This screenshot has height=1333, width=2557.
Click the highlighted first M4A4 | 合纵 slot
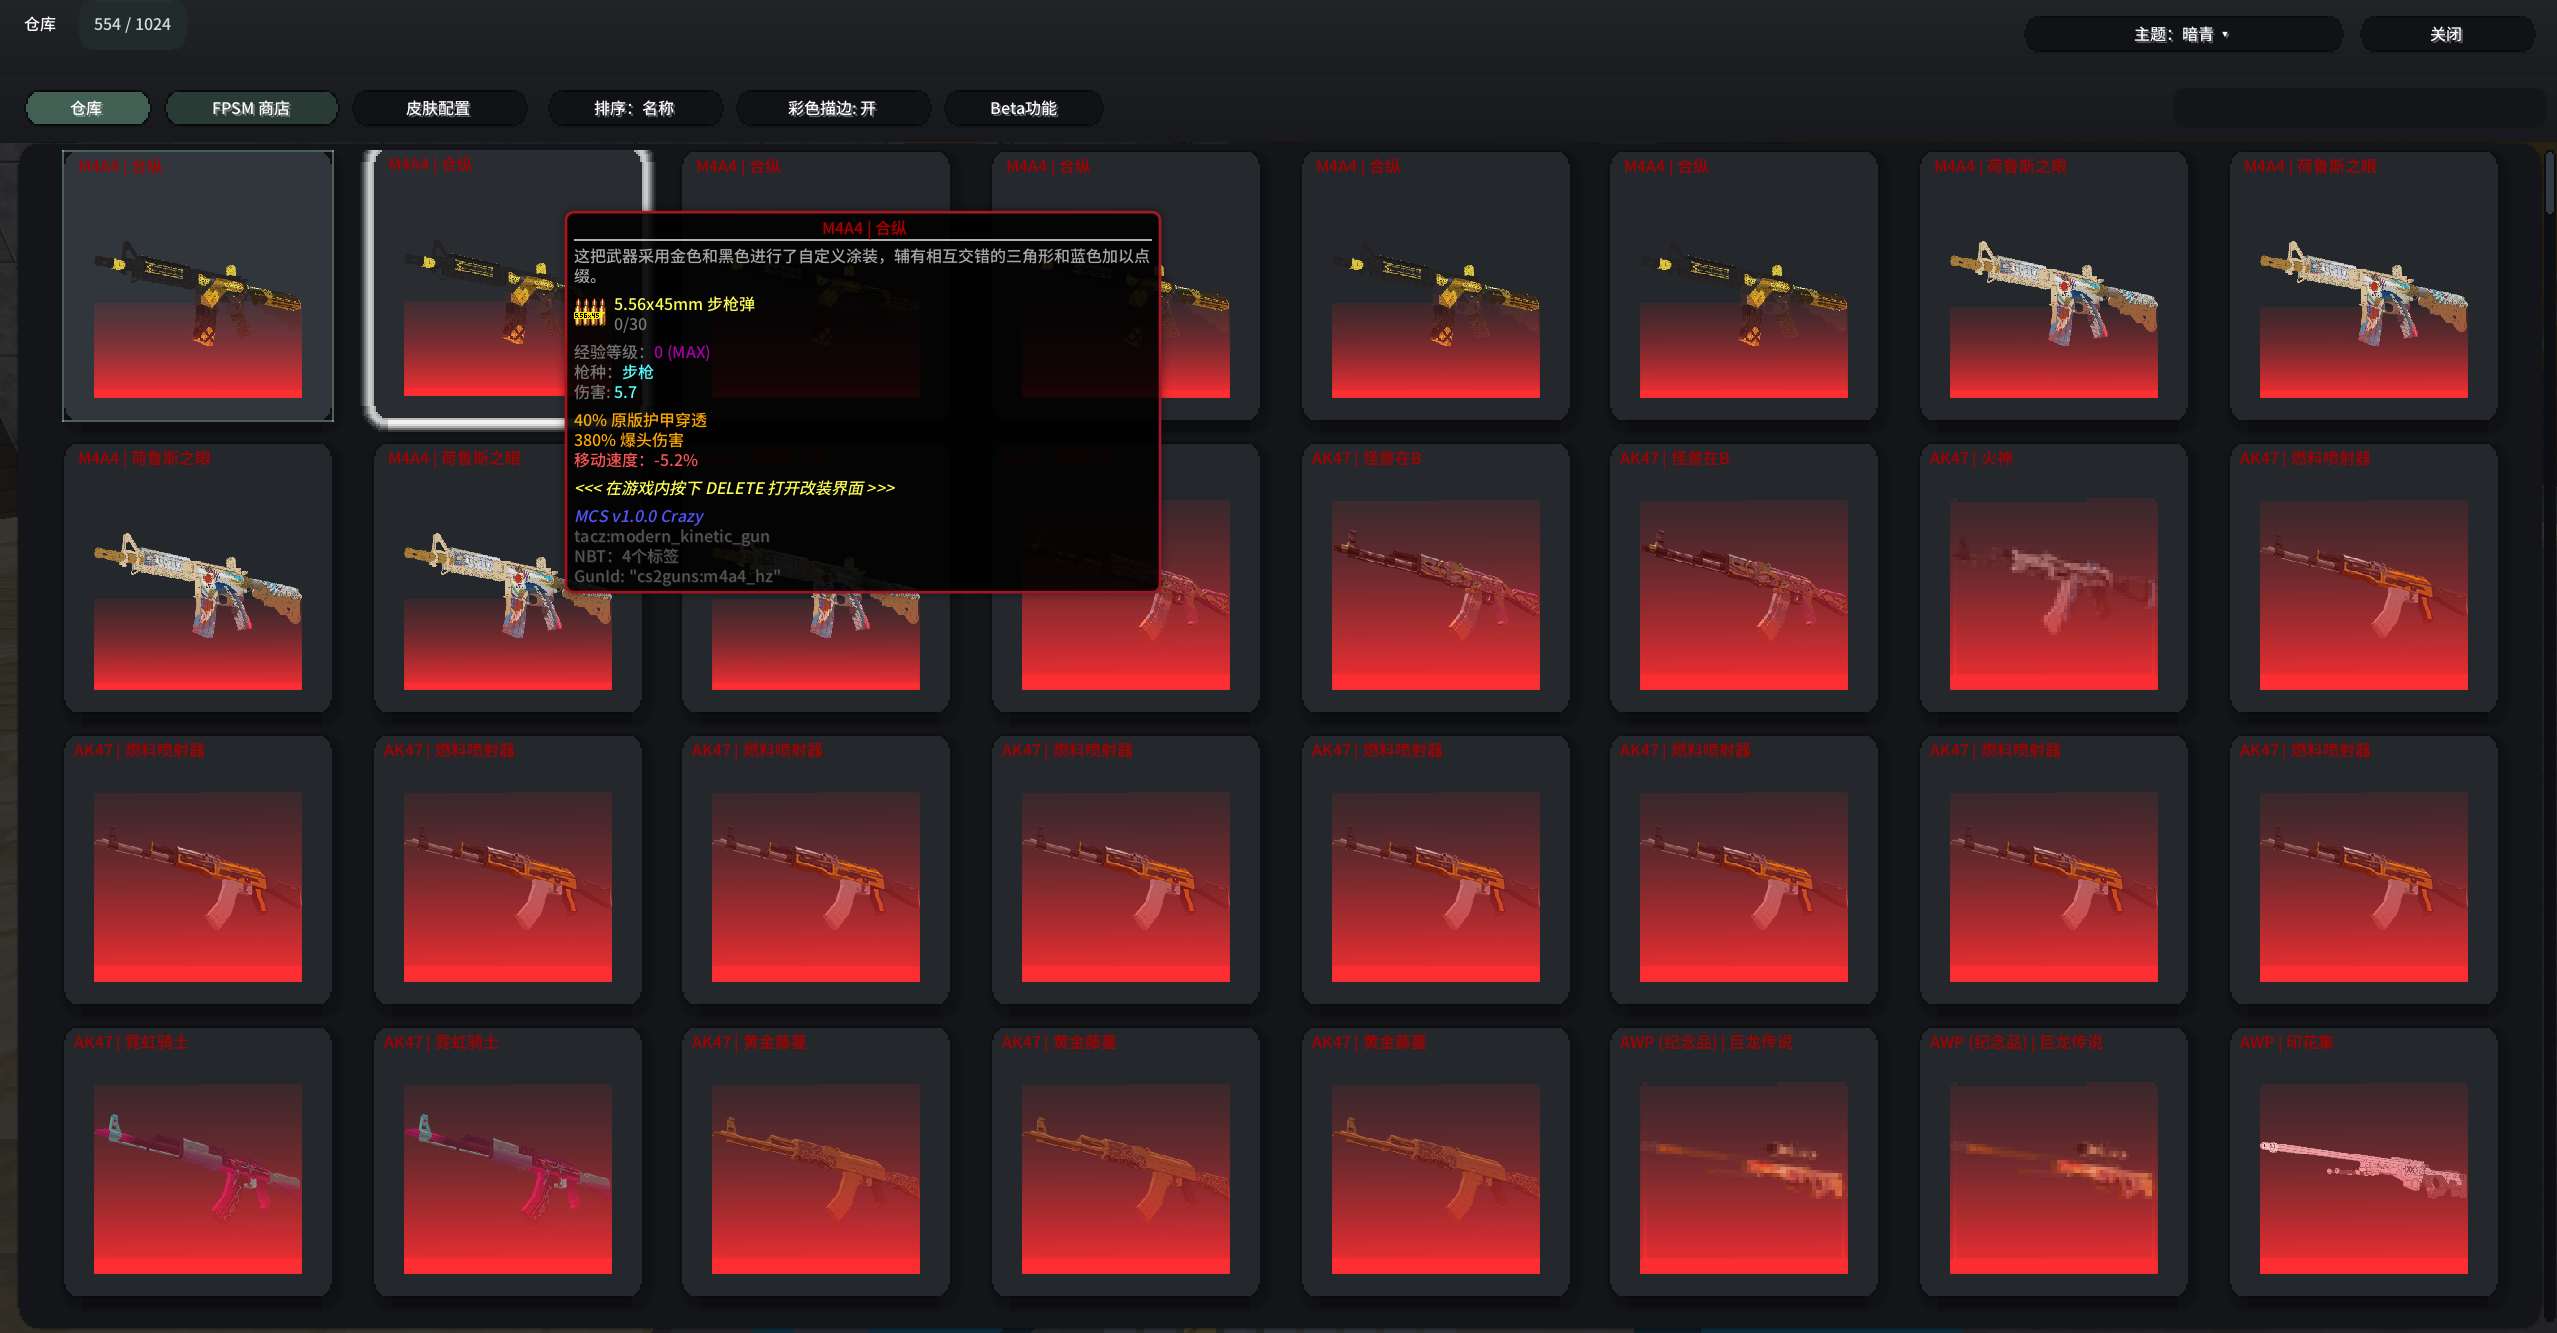[198, 286]
